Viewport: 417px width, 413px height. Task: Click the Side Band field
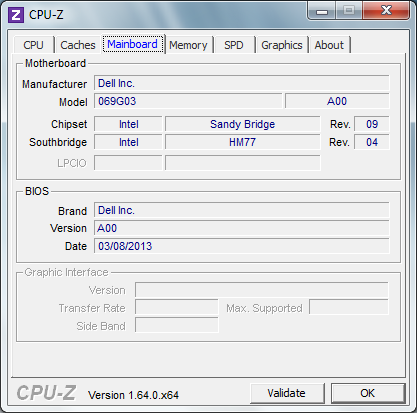click(x=177, y=326)
